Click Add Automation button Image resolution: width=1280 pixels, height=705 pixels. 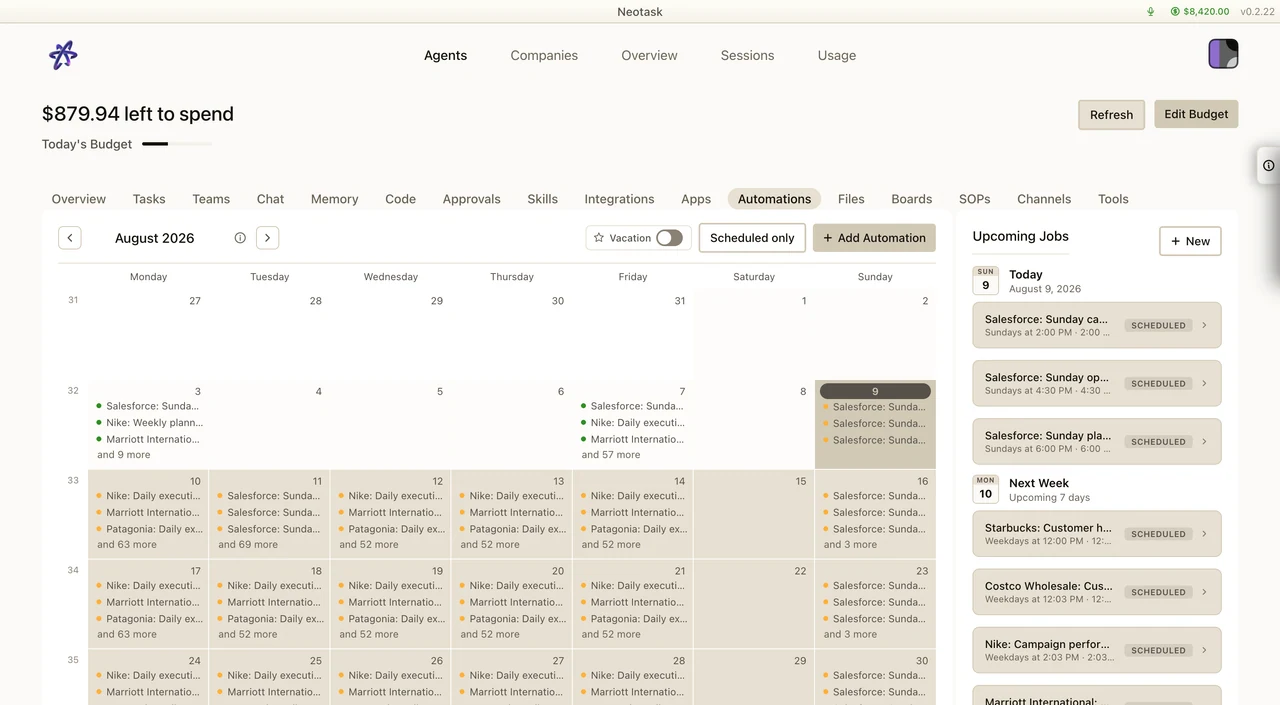(874, 238)
